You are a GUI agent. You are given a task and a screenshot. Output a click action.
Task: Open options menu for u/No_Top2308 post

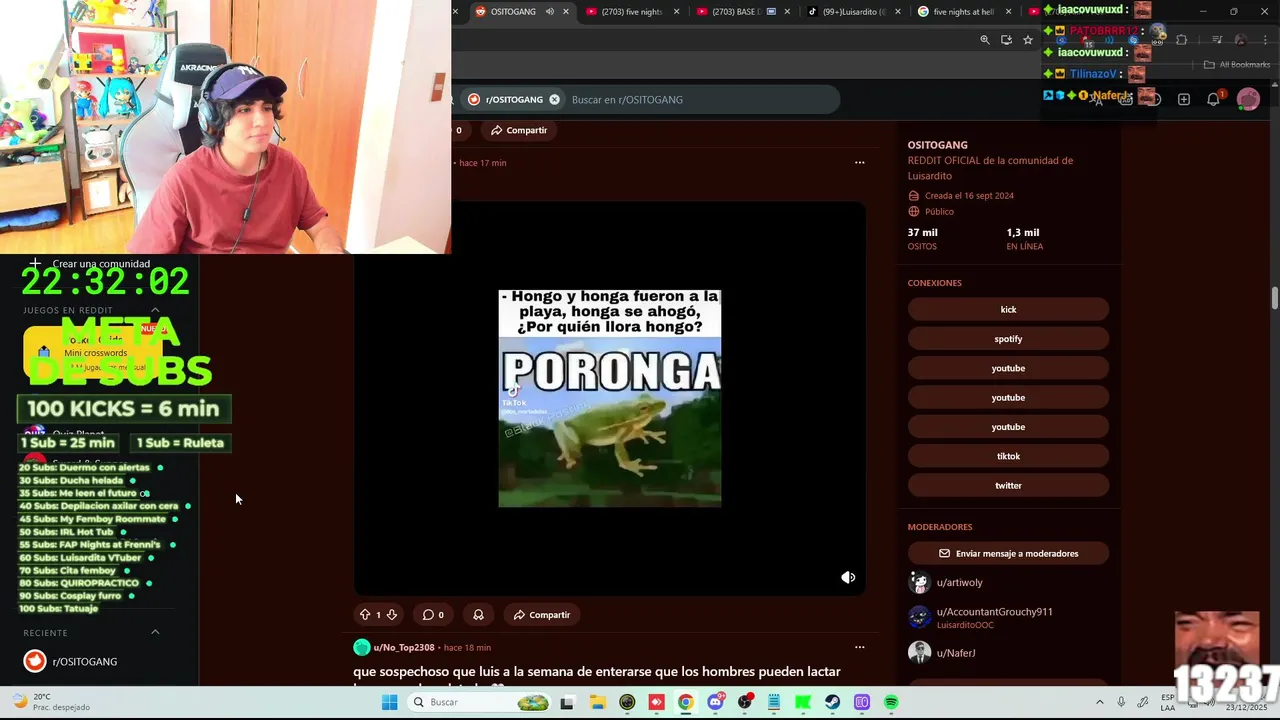point(859,647)
